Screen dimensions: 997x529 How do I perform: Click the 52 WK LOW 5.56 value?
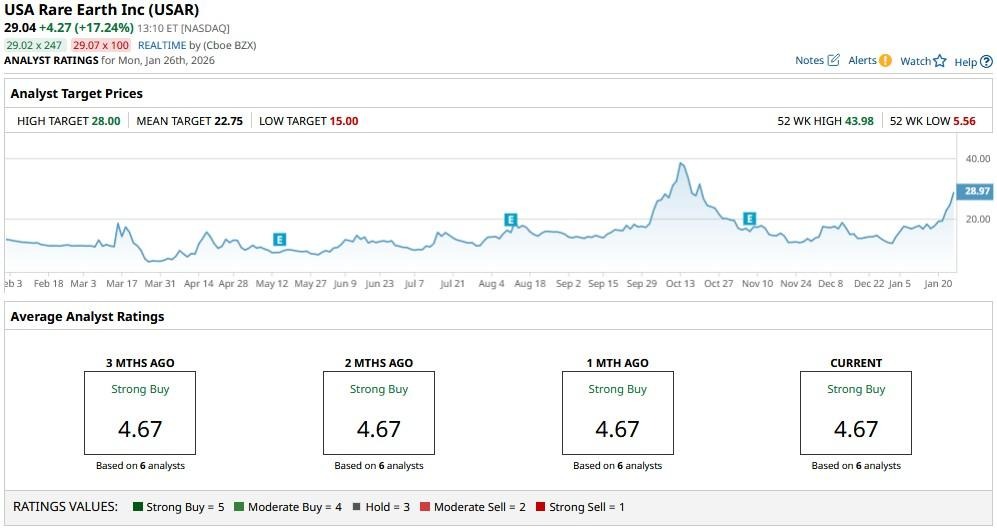[964, 121]
